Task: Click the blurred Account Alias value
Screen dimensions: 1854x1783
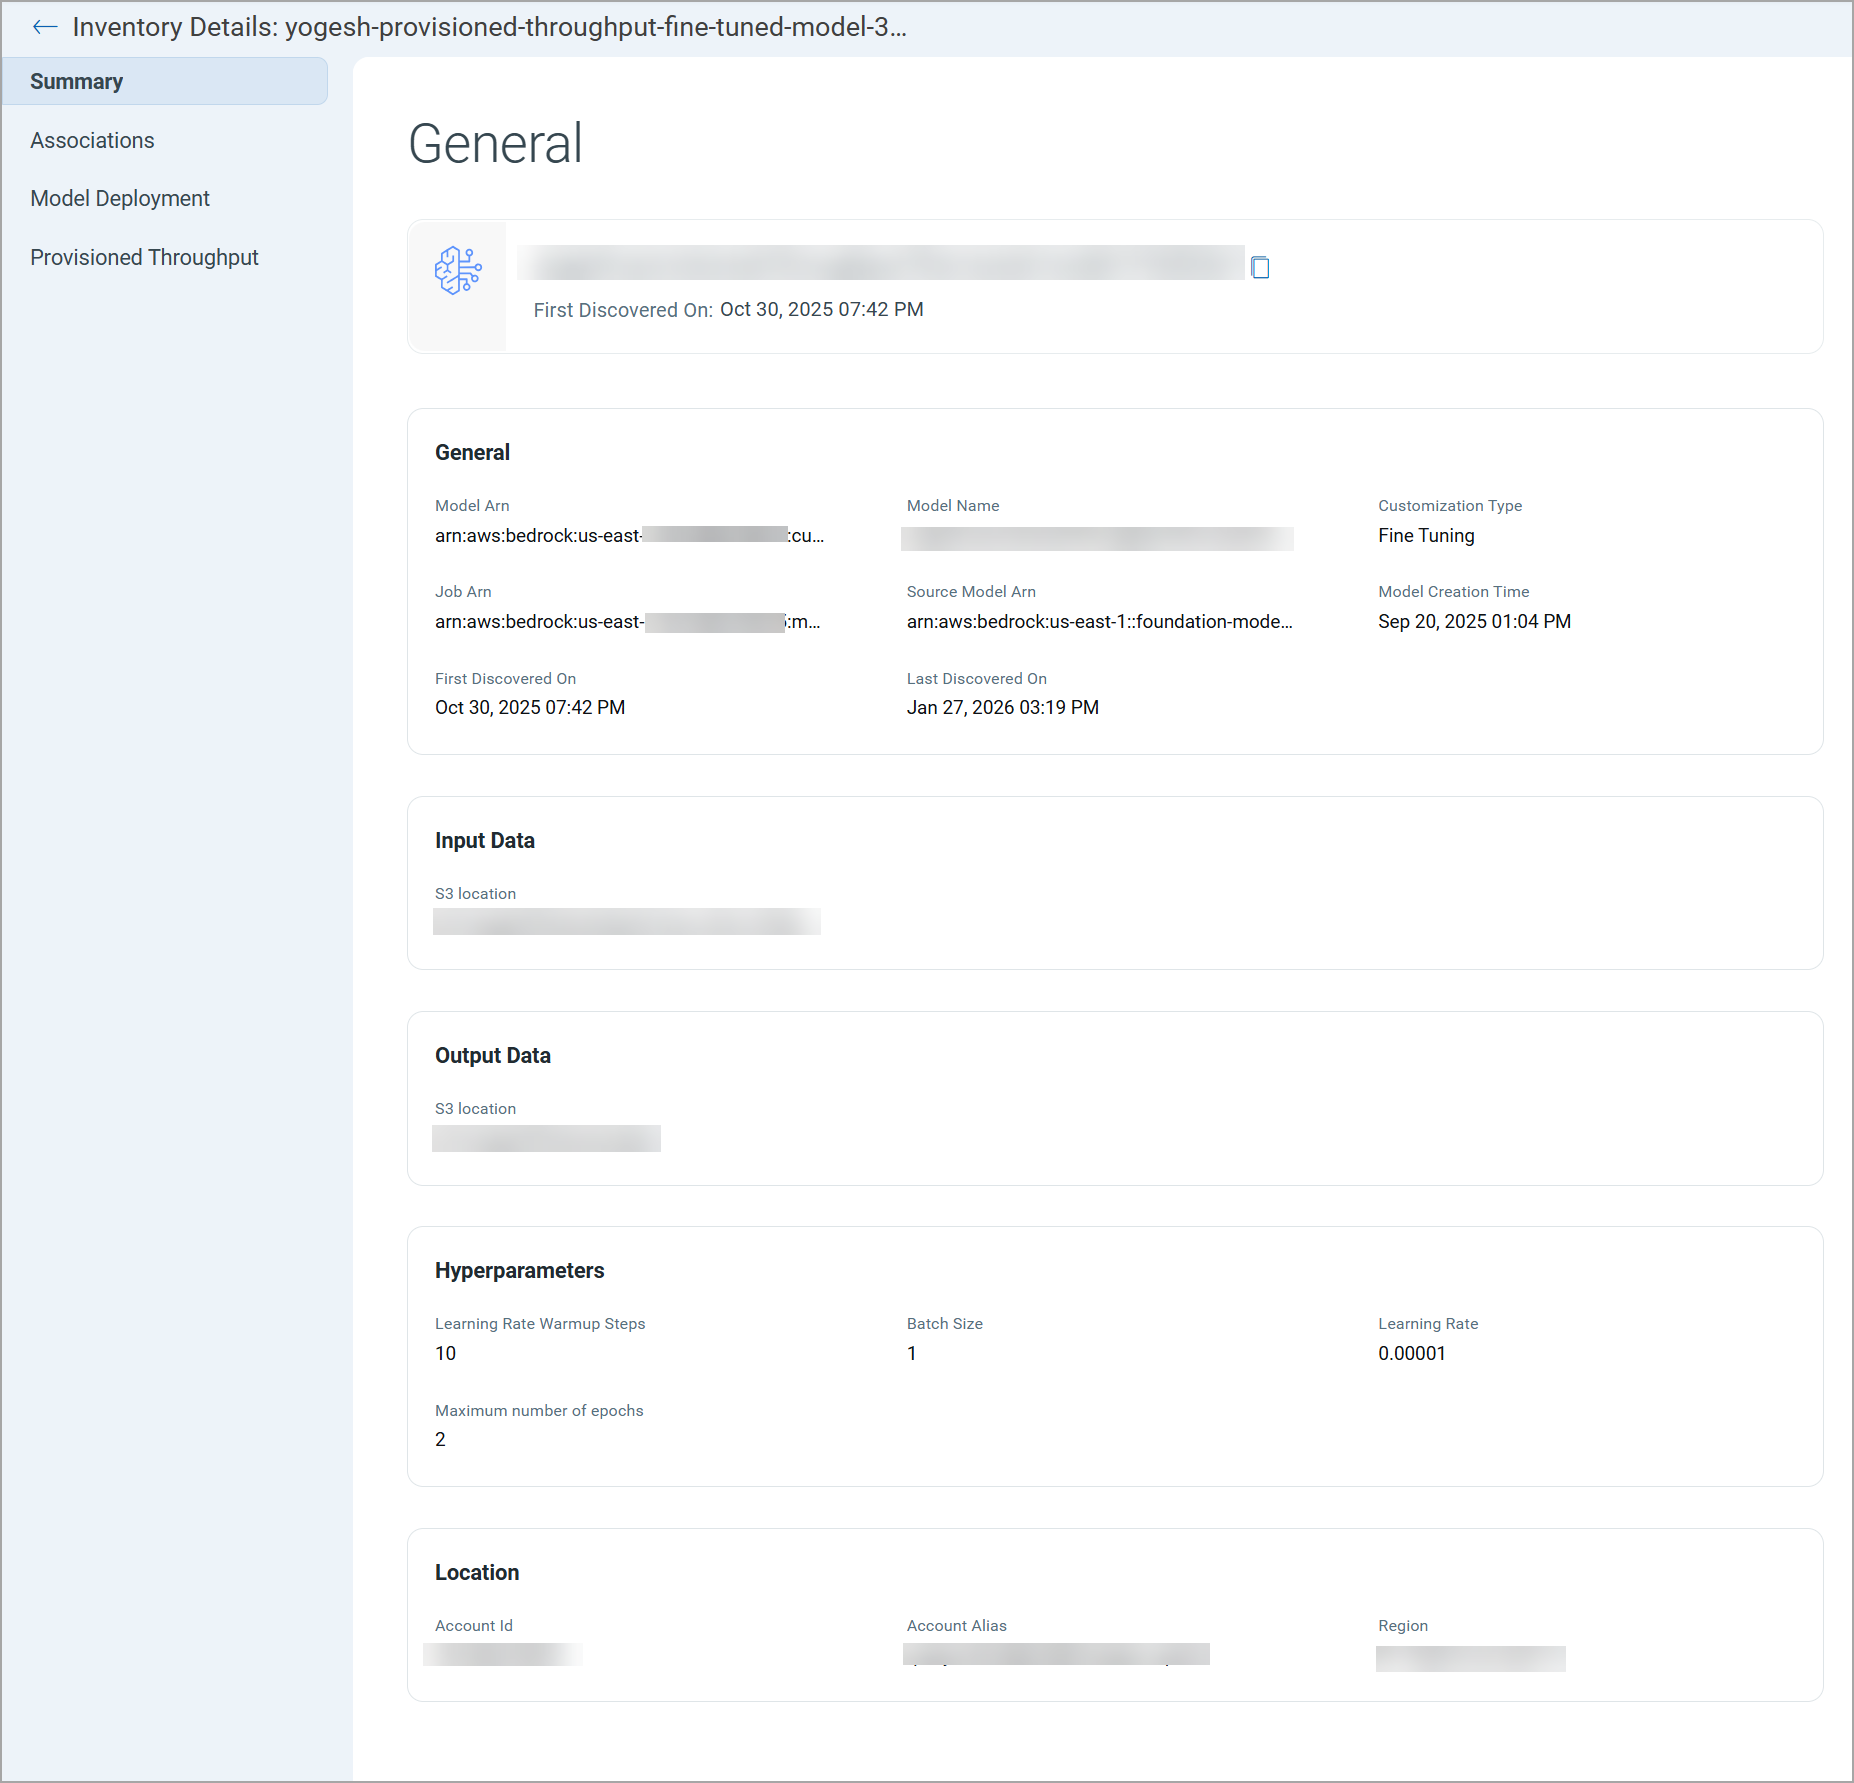Action: click(1056, 1654)
